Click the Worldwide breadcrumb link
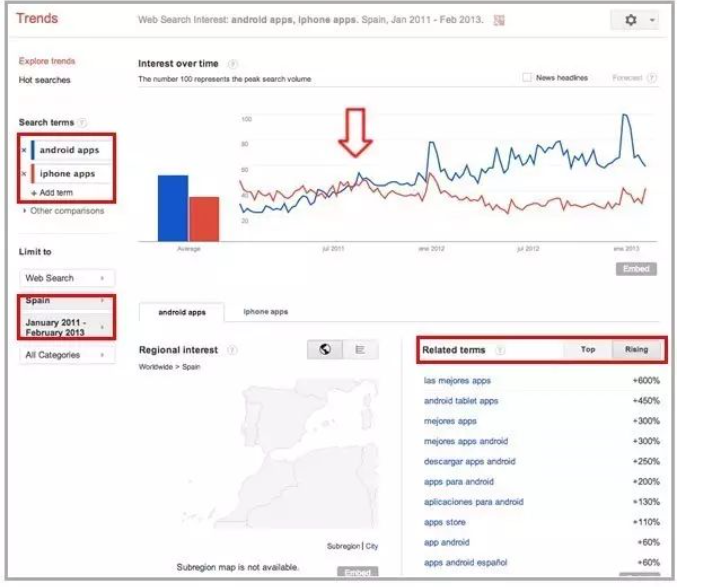 (154, 367)
